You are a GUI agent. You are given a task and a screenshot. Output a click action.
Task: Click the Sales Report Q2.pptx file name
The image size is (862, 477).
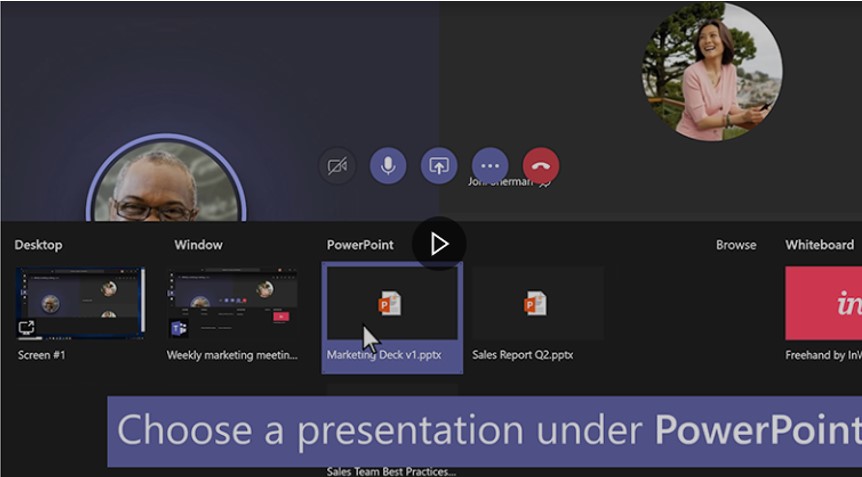click(x=523, y=355)
